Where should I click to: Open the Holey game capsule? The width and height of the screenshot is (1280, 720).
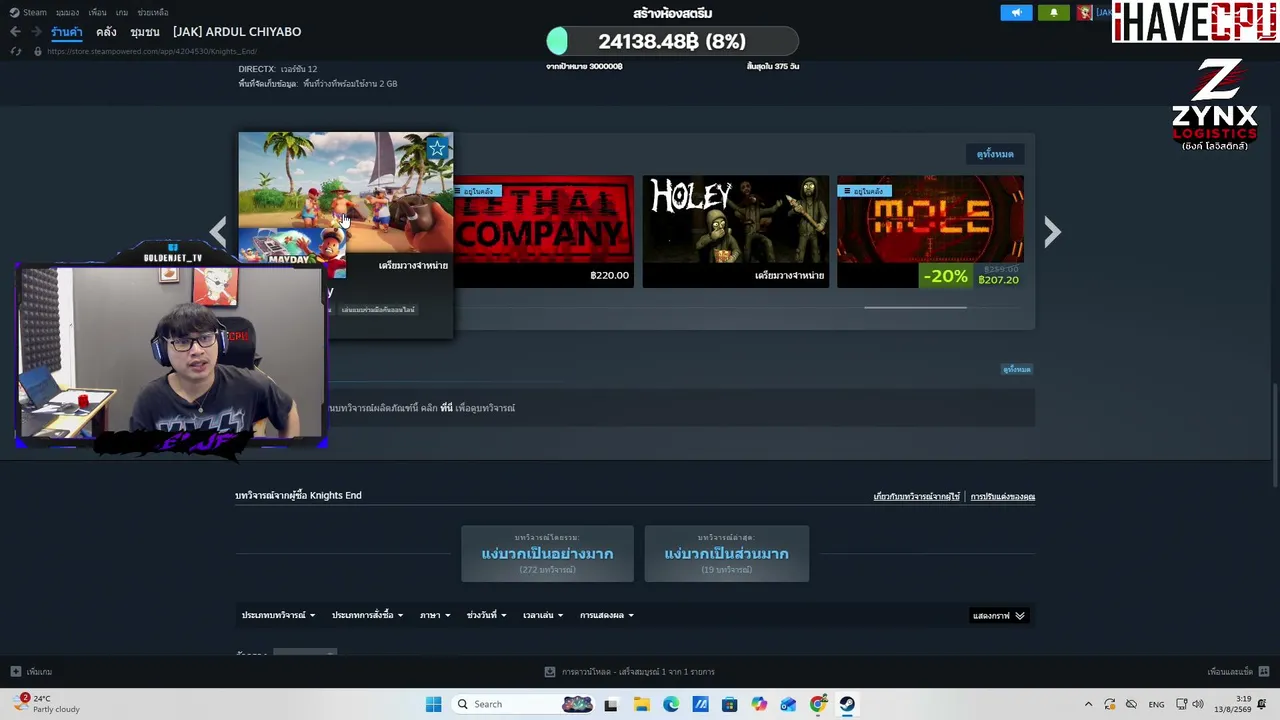click(736, 232)
